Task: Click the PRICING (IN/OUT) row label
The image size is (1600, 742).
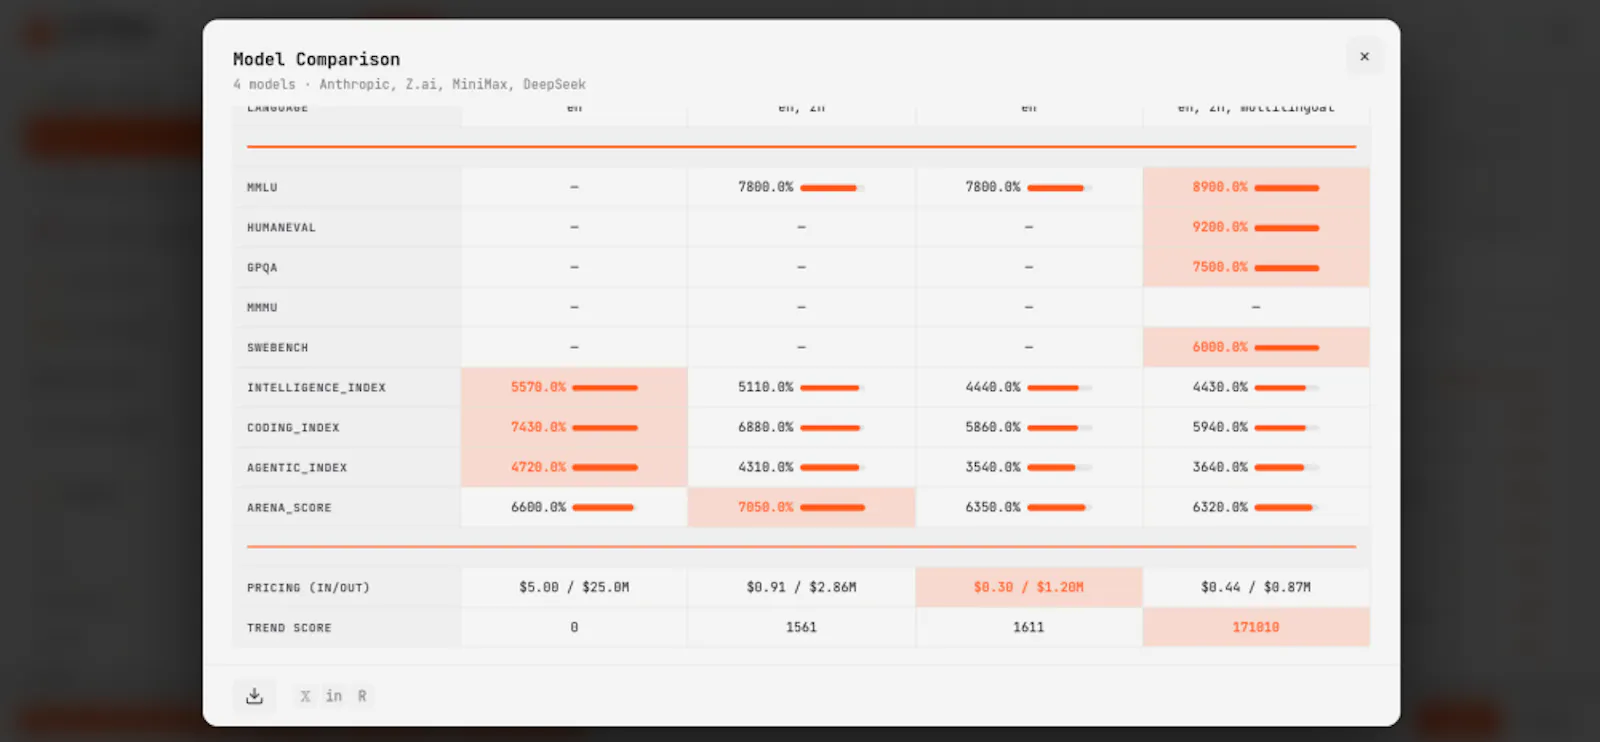Action: pyautogui.click(x=308, y=587)
